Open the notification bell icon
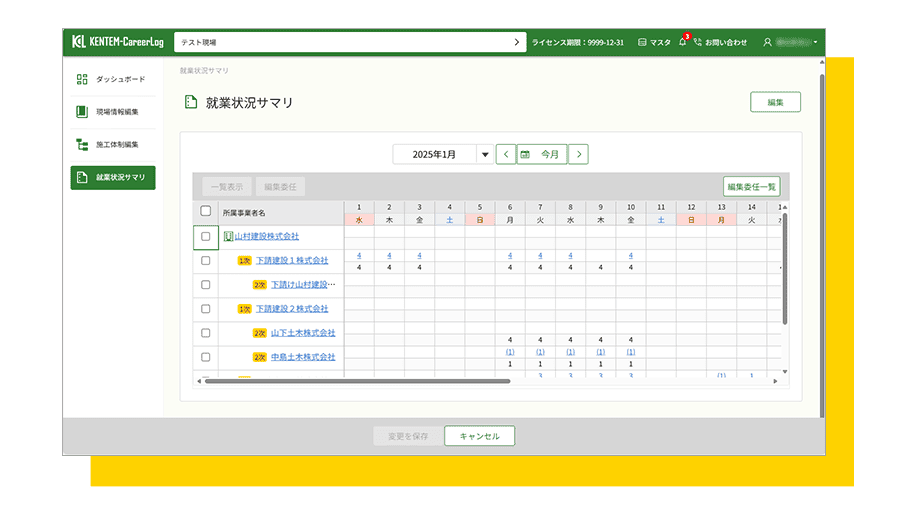The height and width of the screenshot is (515, 916). tap(682, 43)
